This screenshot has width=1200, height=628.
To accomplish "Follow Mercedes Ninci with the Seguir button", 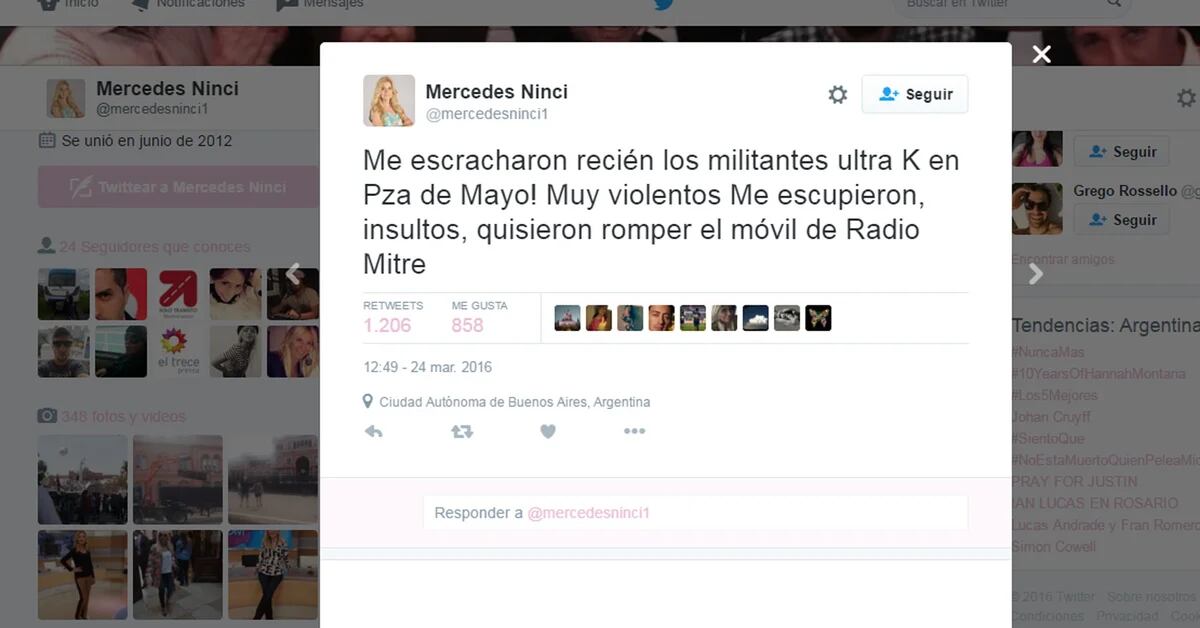I will [x=915, y=94].
